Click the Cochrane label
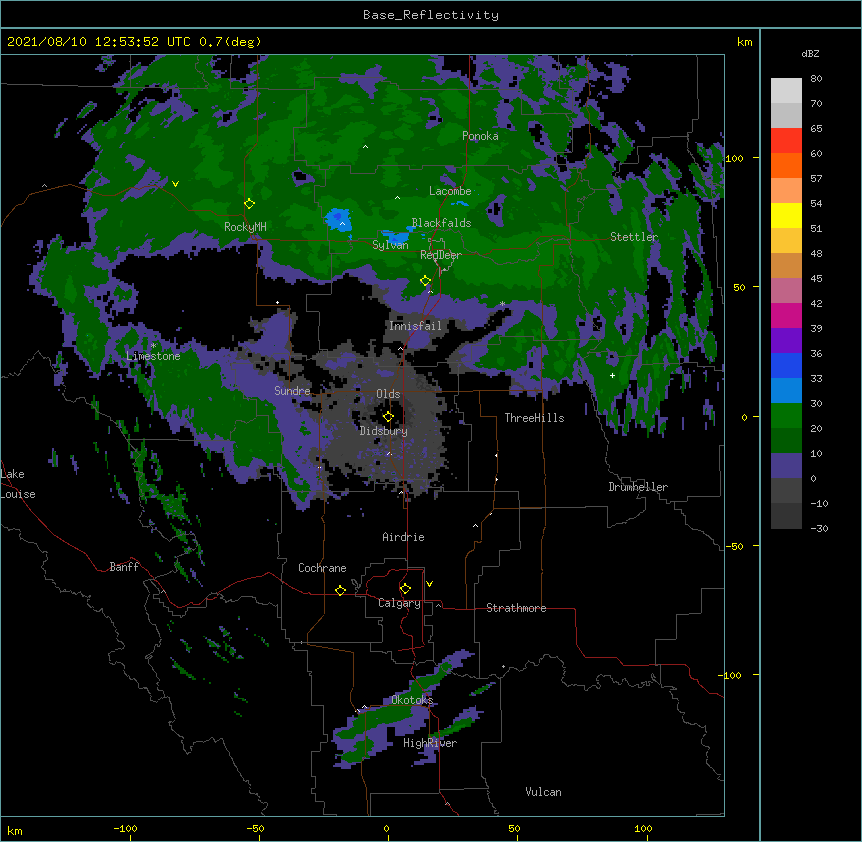Screen dimensions: 862x842 322,568
